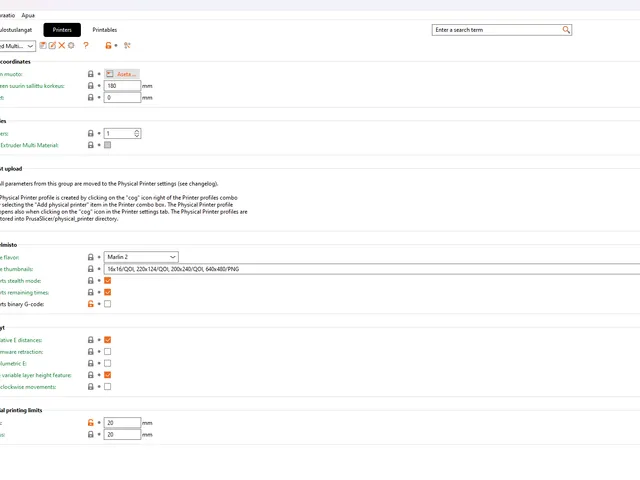This screenshot has height=480, width=640.
Task: Click lock icon beside the Aseta button
Action: (91, 74)
